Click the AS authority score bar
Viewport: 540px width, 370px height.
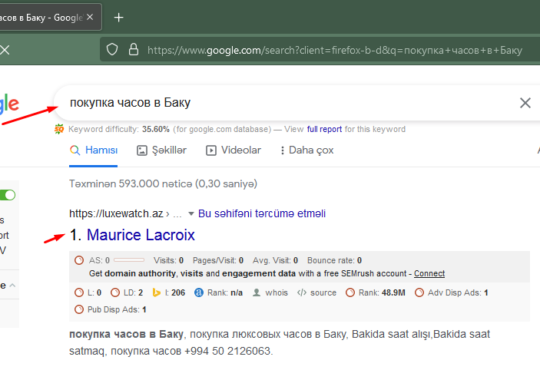(129, 260)
